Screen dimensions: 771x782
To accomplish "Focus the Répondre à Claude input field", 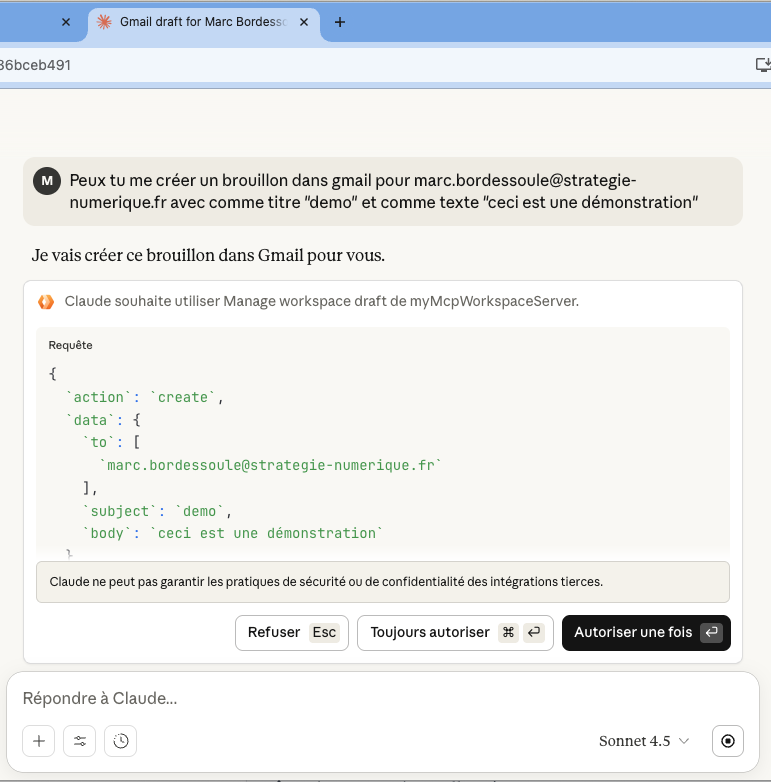I will point(380,698).
